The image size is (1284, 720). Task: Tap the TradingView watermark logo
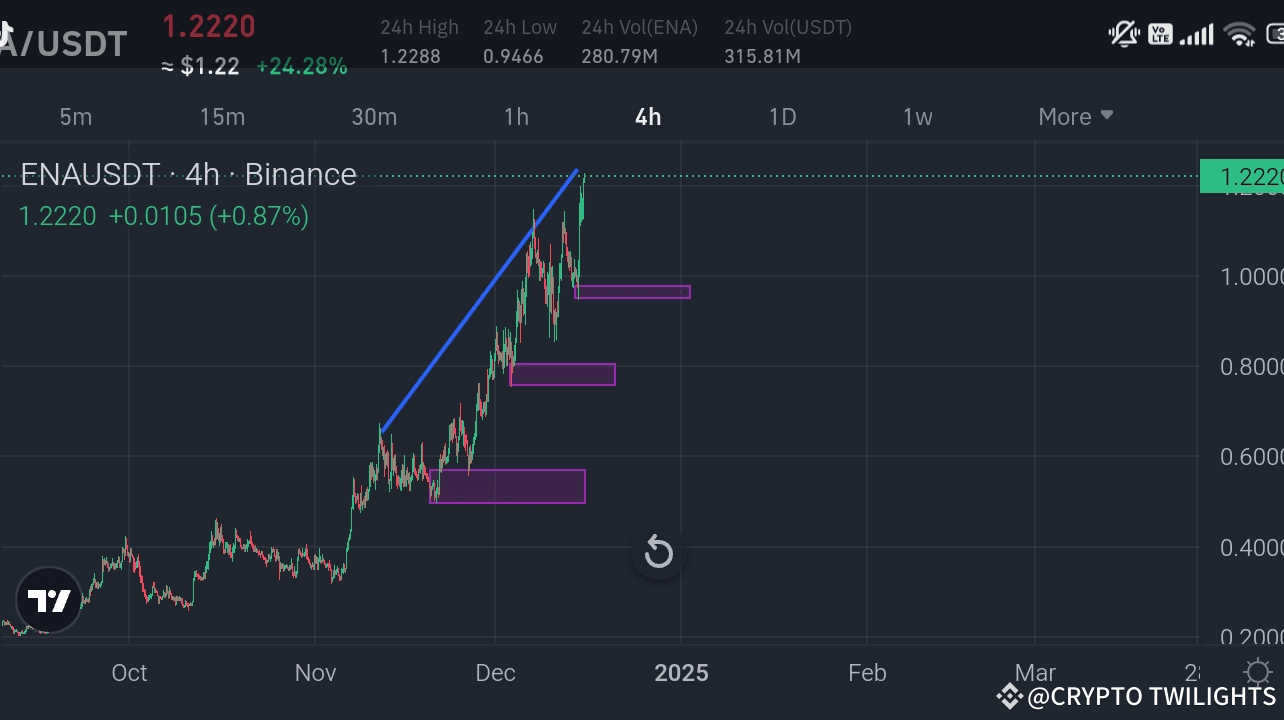pos(47,600)
